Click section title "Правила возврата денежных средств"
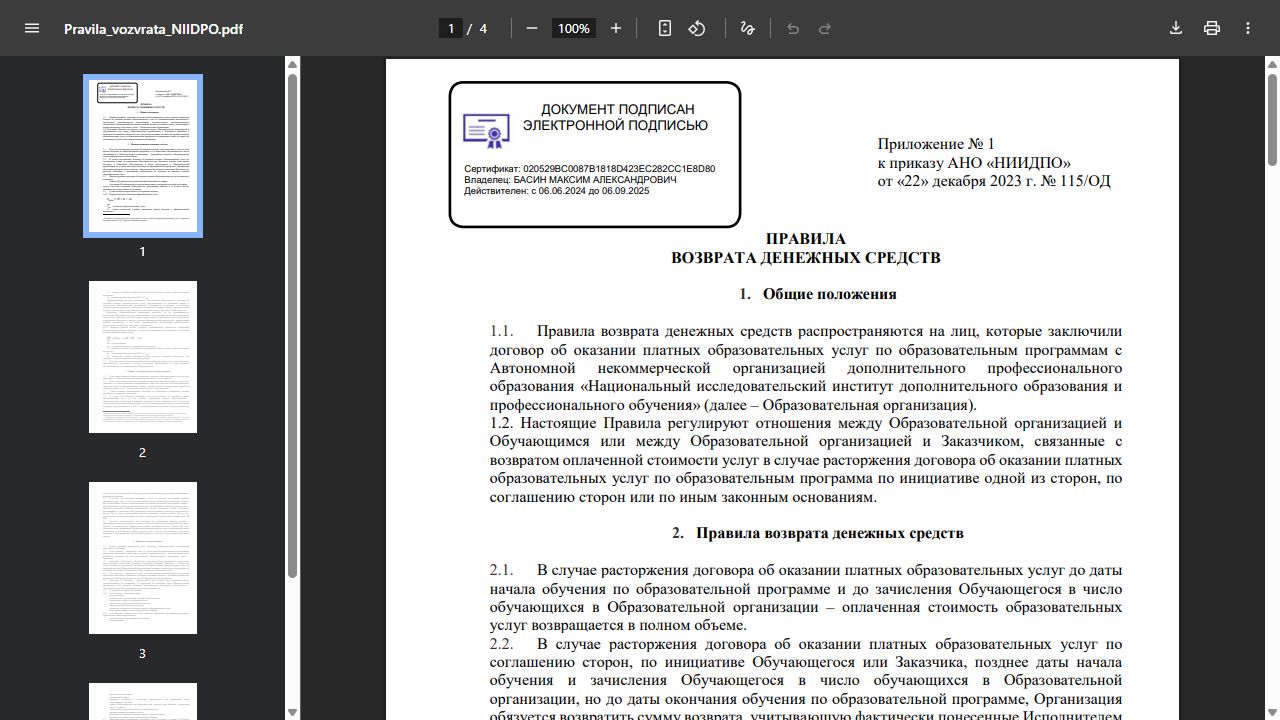The height and width of the screenshot is (720, 1280). click(830, 533)
